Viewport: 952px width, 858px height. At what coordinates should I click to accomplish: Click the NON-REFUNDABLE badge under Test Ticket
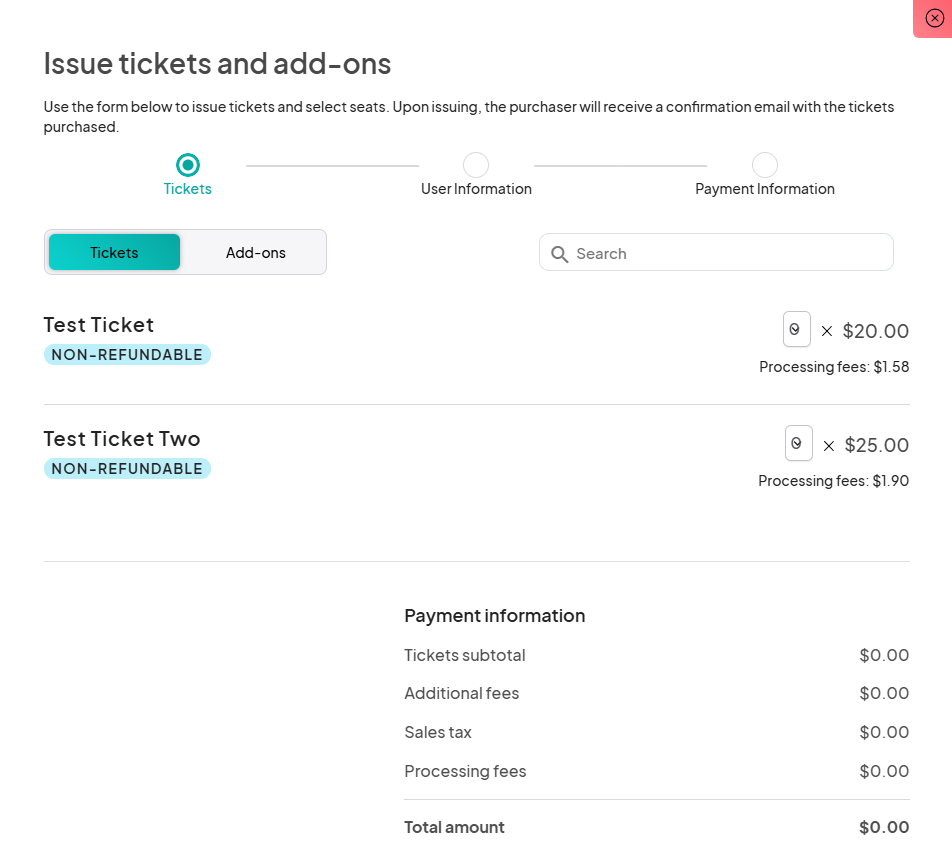(x=127, y=354)
